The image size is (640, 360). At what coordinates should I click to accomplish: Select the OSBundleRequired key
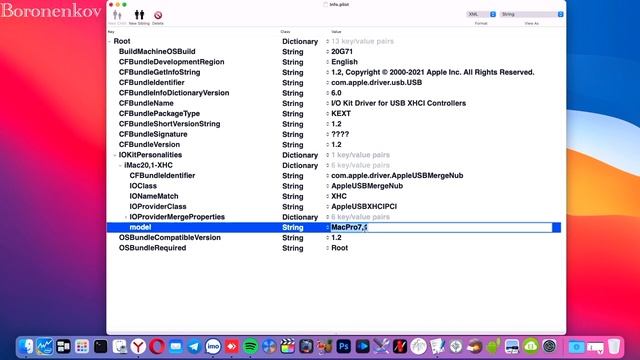(x=152, y=248)
